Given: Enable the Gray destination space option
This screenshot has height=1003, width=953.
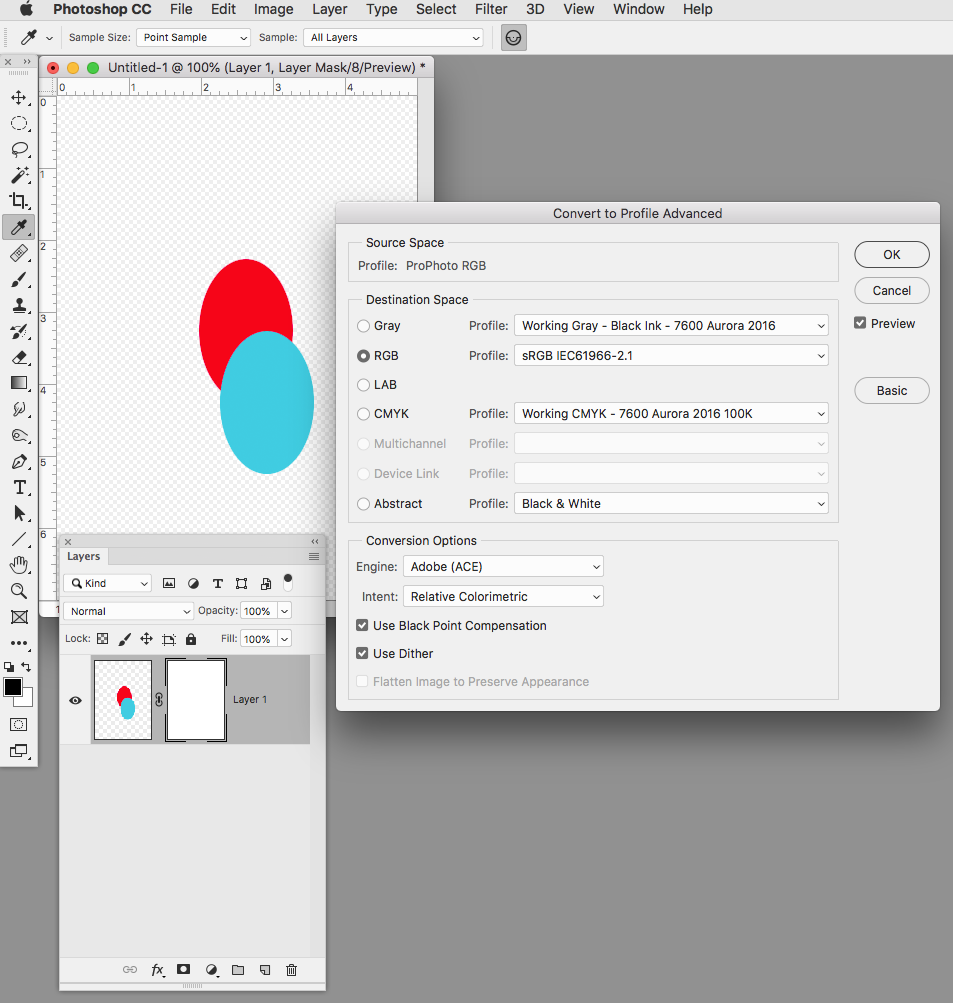Looking at the screenshot, I should [363, 325].
